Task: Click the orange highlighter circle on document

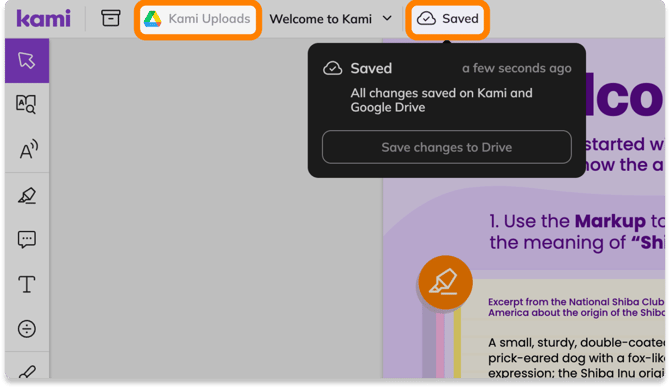Action: (x=445, y=282)
